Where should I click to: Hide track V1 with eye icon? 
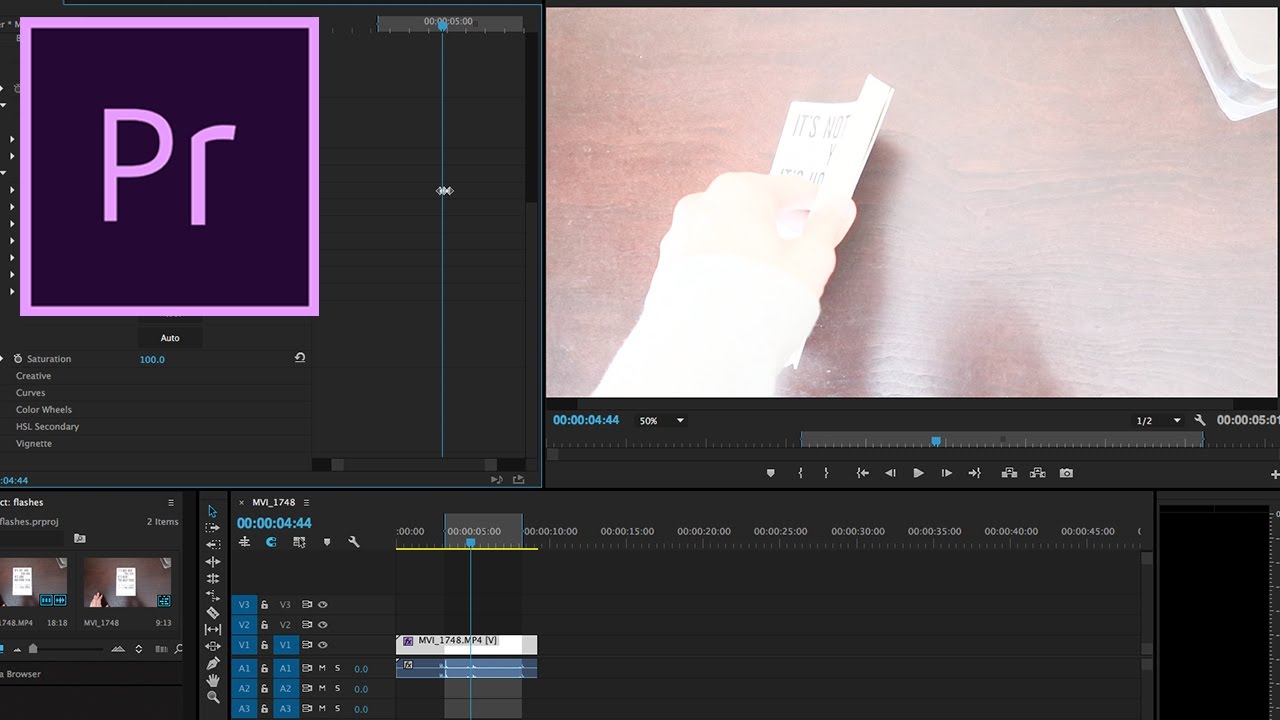[x=323, y=645]
